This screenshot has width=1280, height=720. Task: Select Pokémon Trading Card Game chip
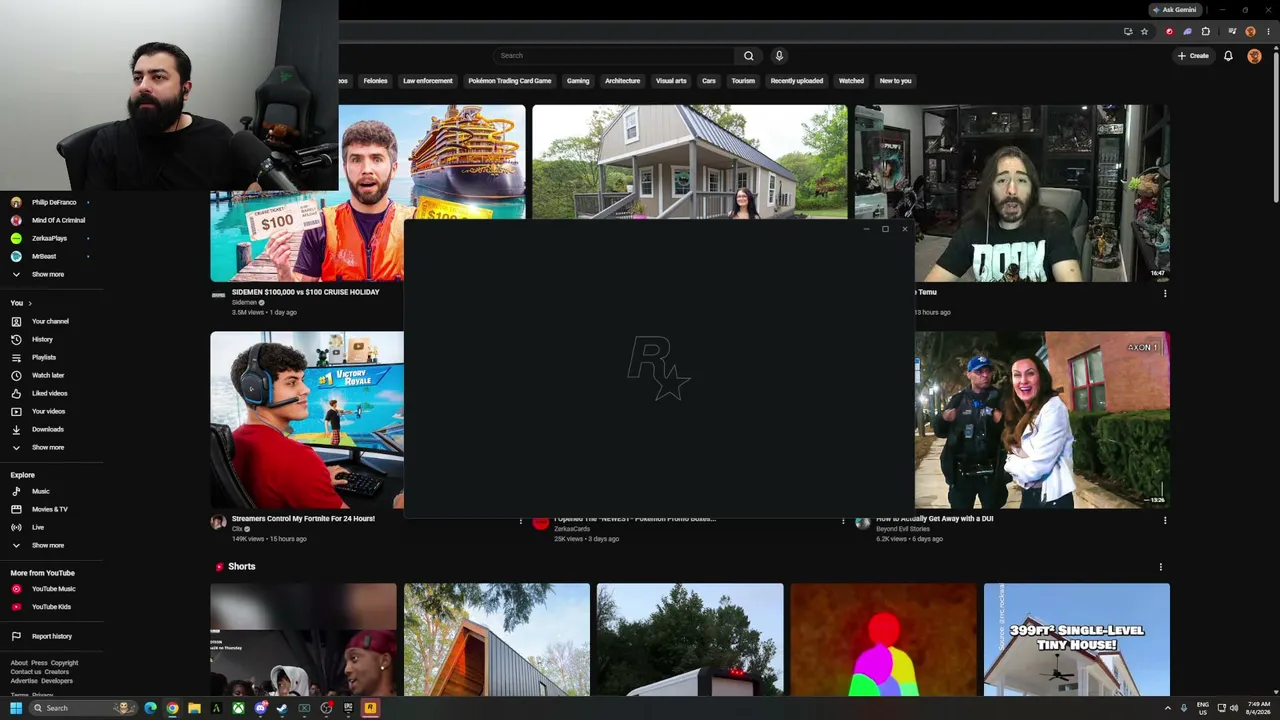[x=510, y=81]
